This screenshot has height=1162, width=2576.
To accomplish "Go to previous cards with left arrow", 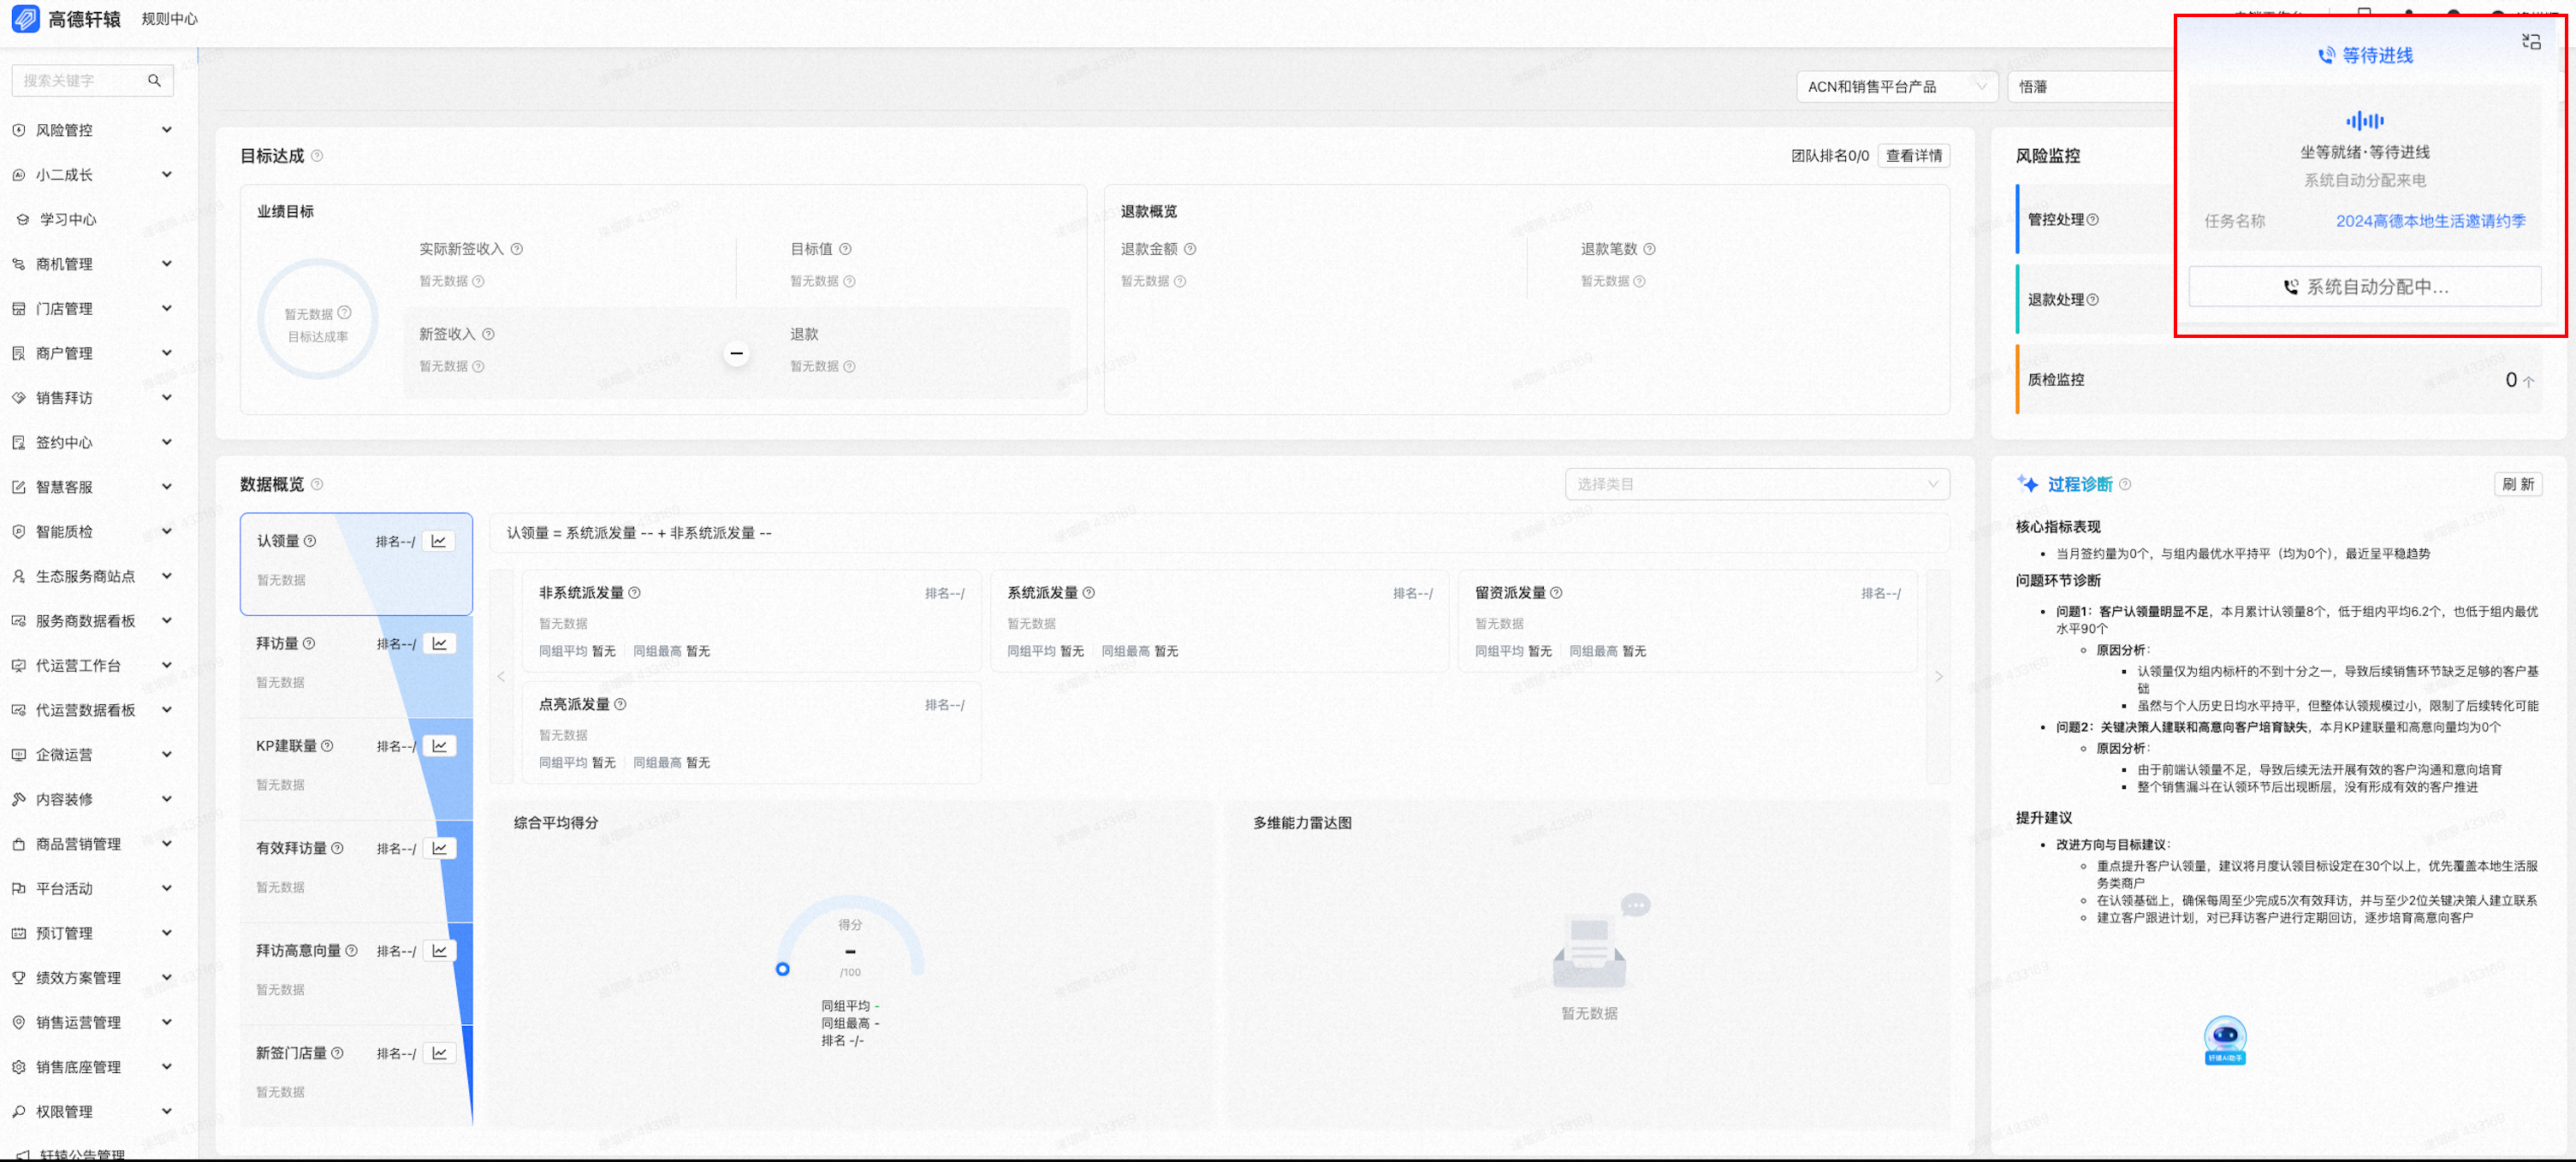I will tap(502, 677).
